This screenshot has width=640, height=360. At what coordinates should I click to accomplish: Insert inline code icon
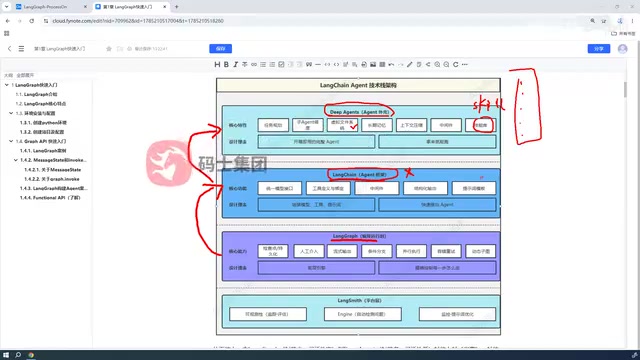[x=327, y=64]
